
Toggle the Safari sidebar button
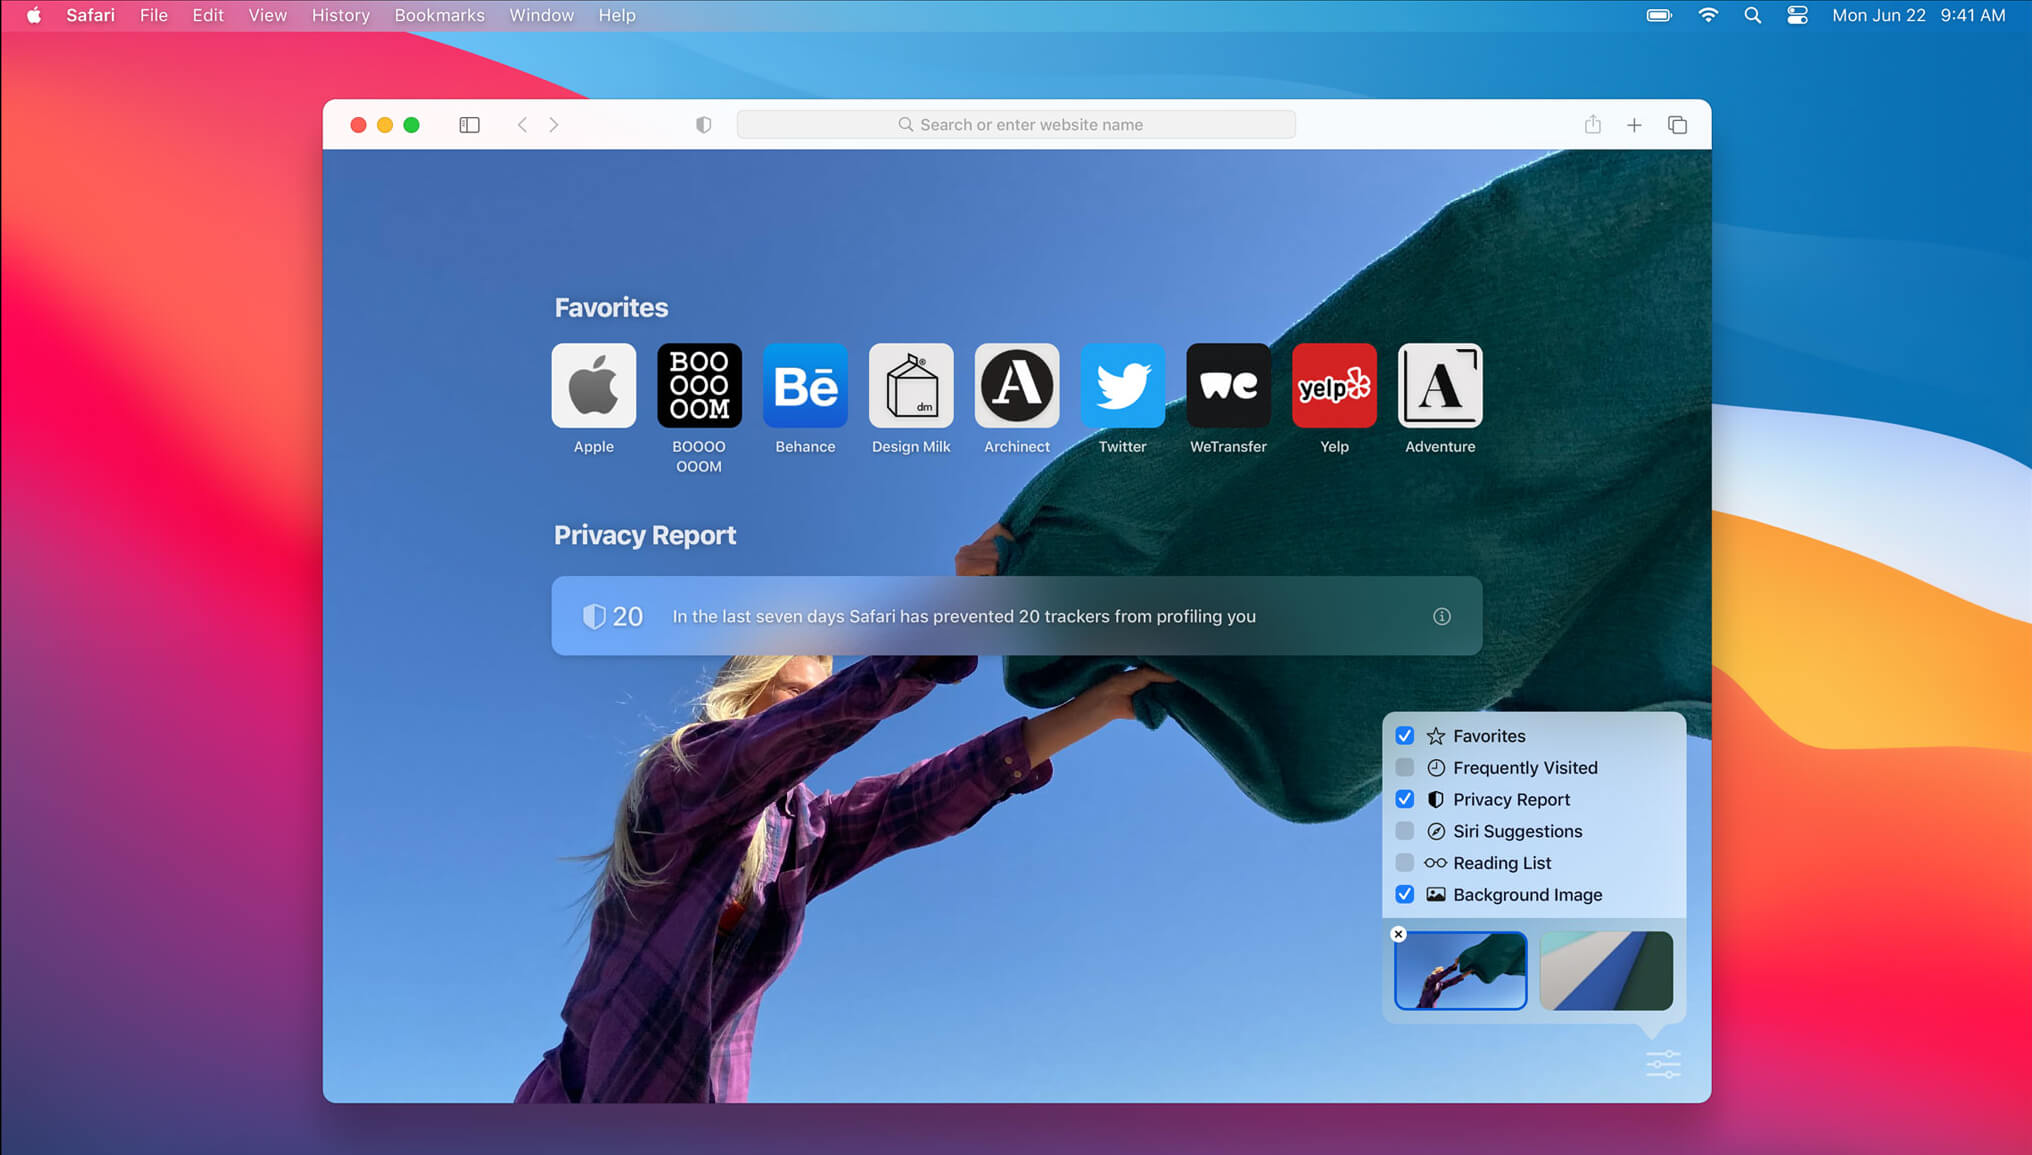coord(469,125)
